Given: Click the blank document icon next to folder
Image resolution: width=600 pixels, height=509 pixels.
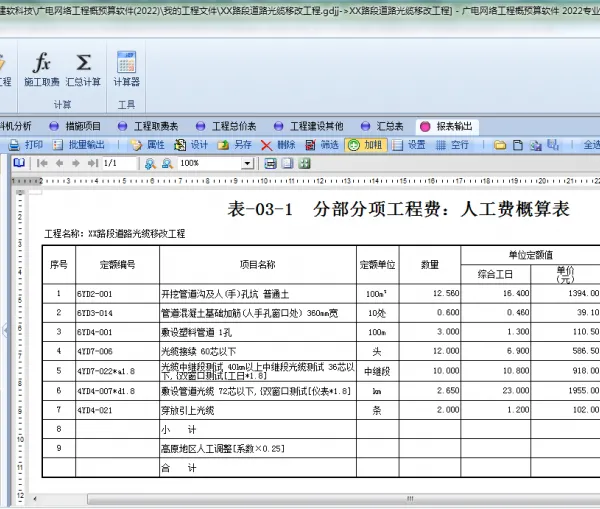Looking at the screenshot, I should coord(517,145).
